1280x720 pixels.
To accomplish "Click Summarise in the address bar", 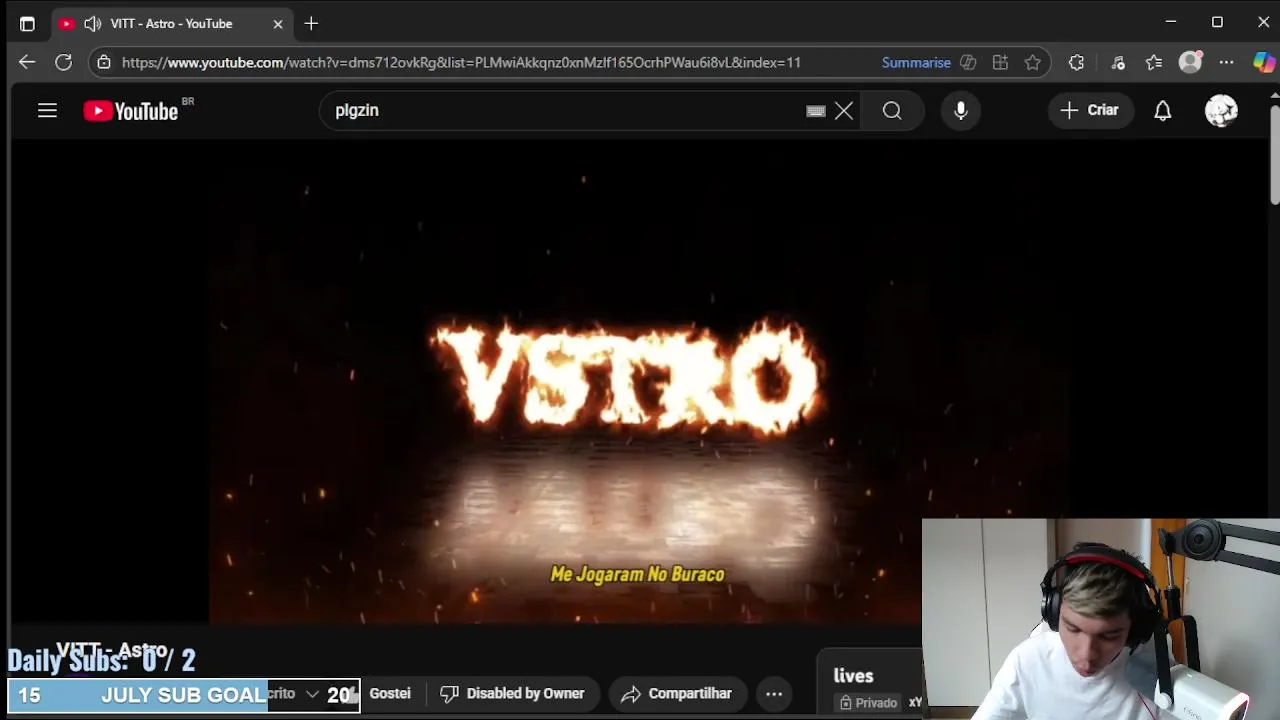I will [x=916, y=62].
